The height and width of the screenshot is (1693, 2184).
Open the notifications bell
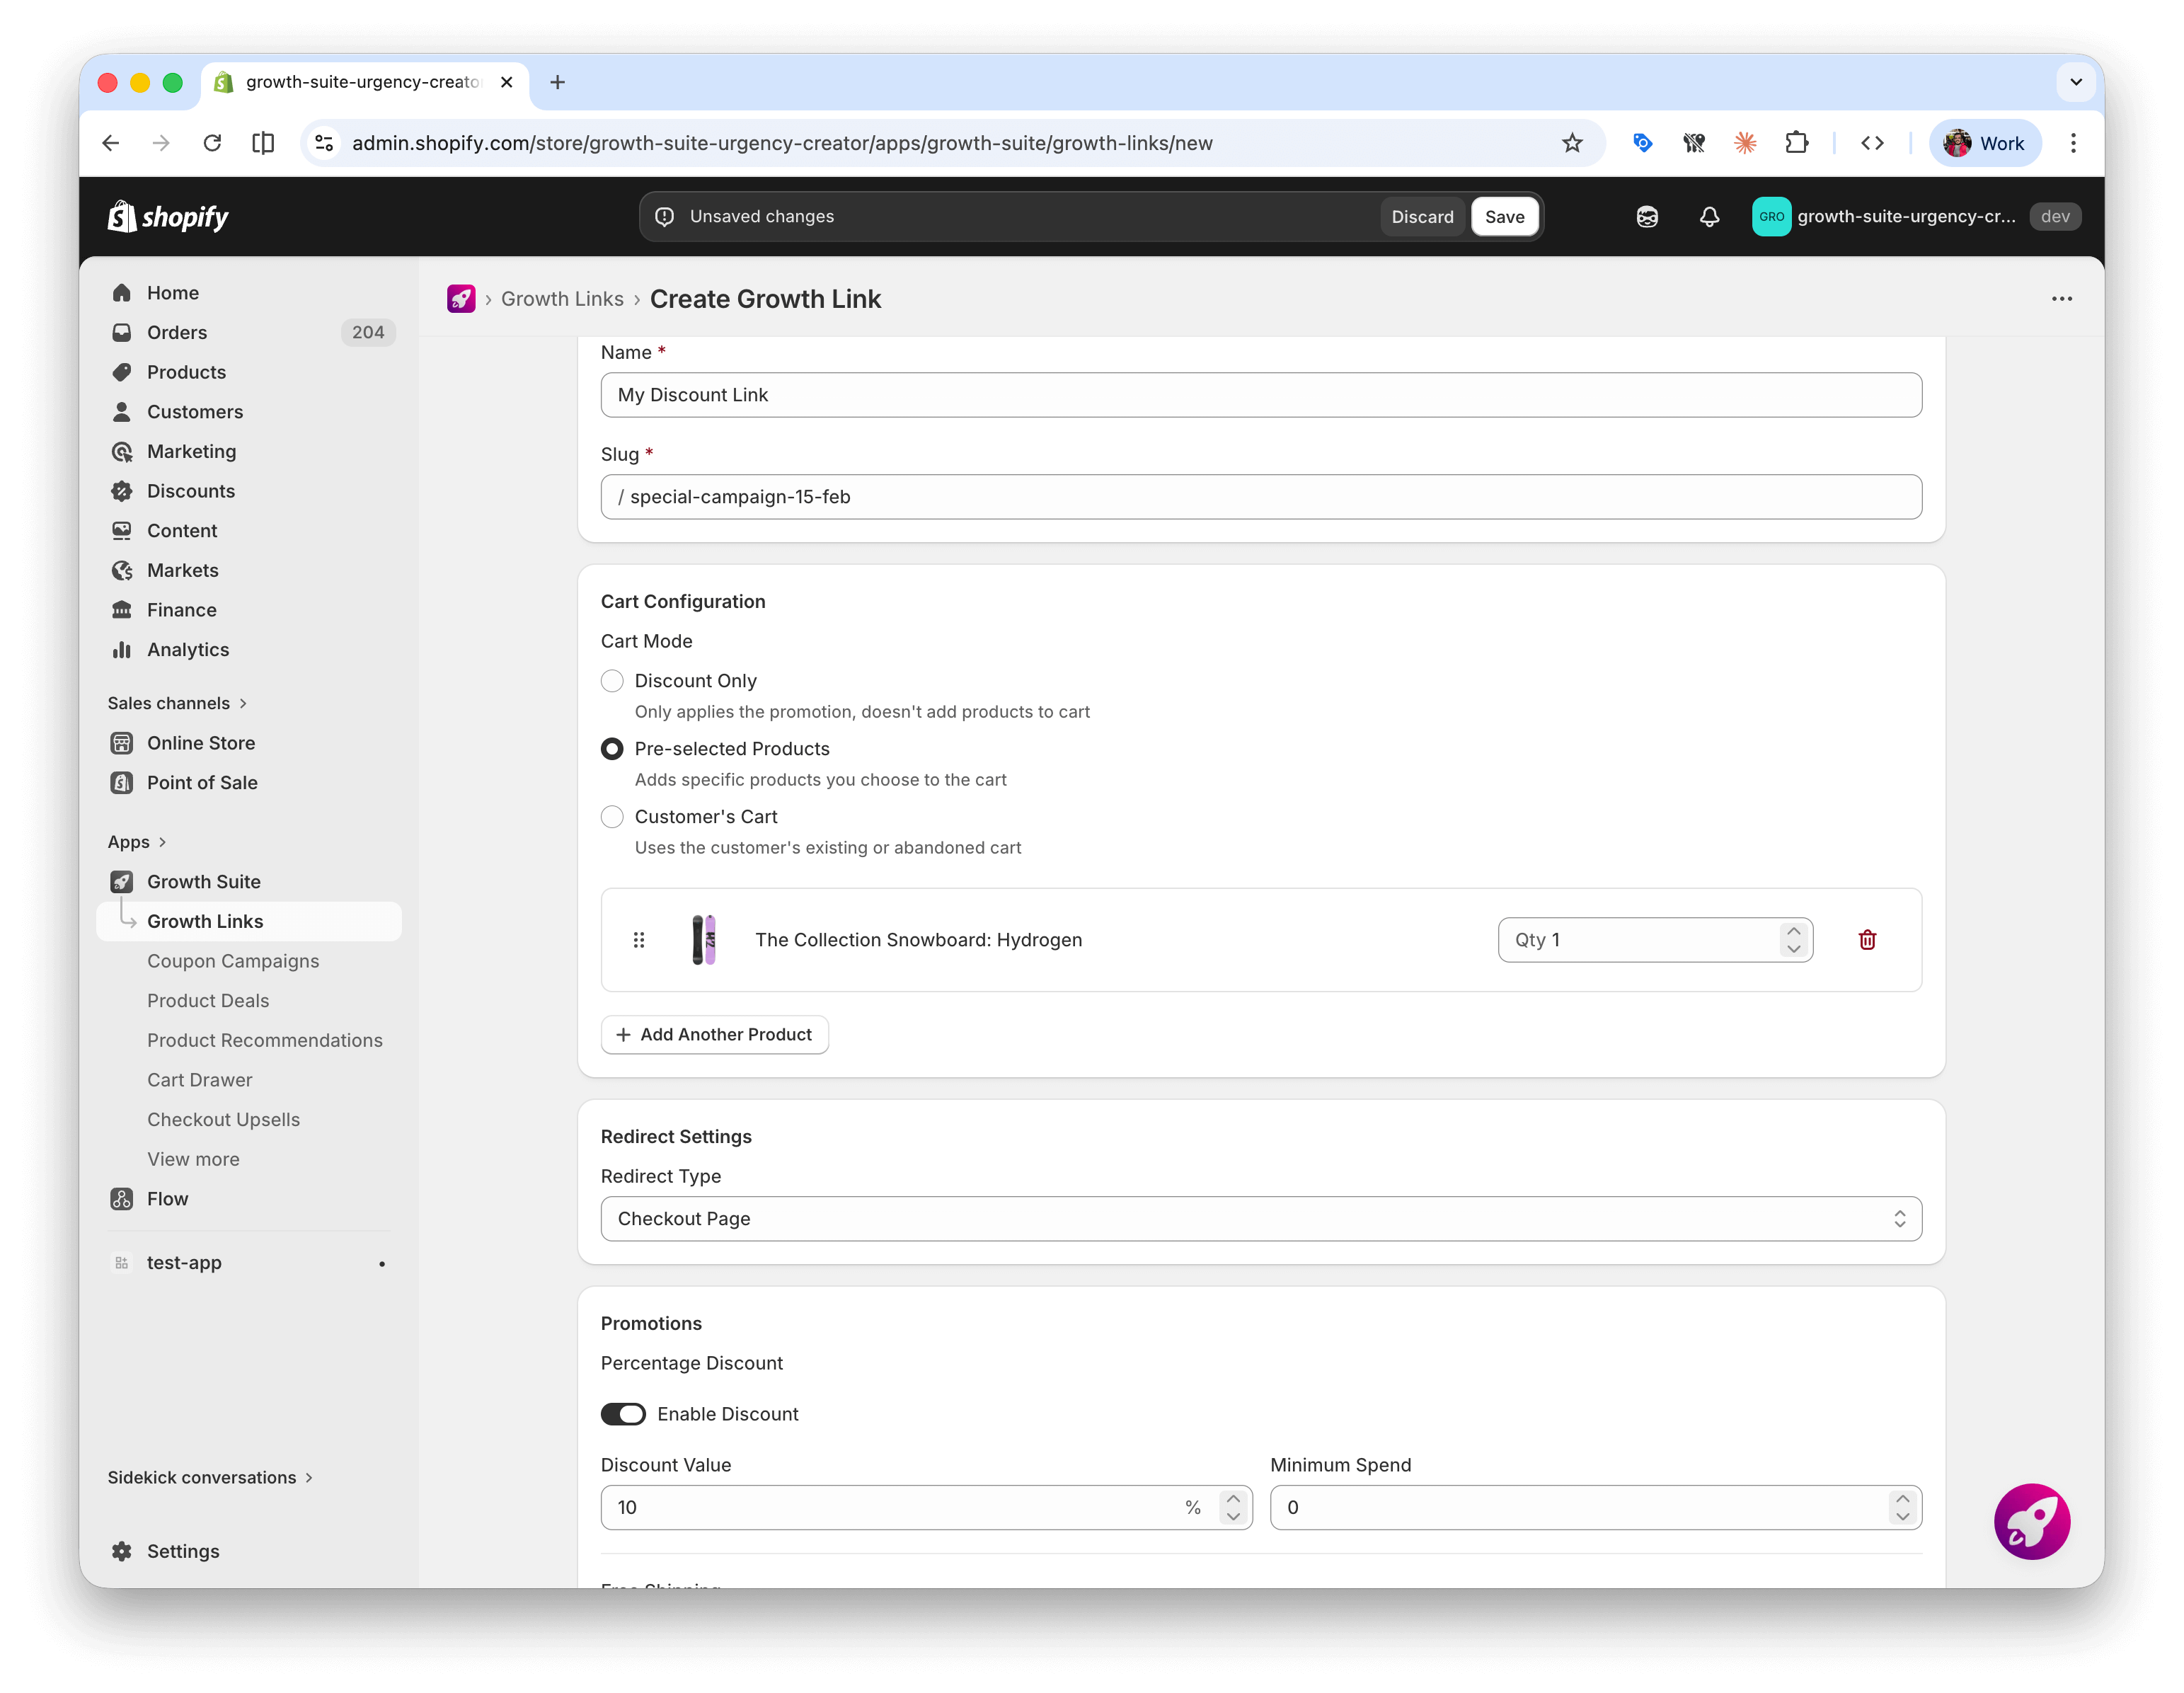click(x=1709, y=216)
